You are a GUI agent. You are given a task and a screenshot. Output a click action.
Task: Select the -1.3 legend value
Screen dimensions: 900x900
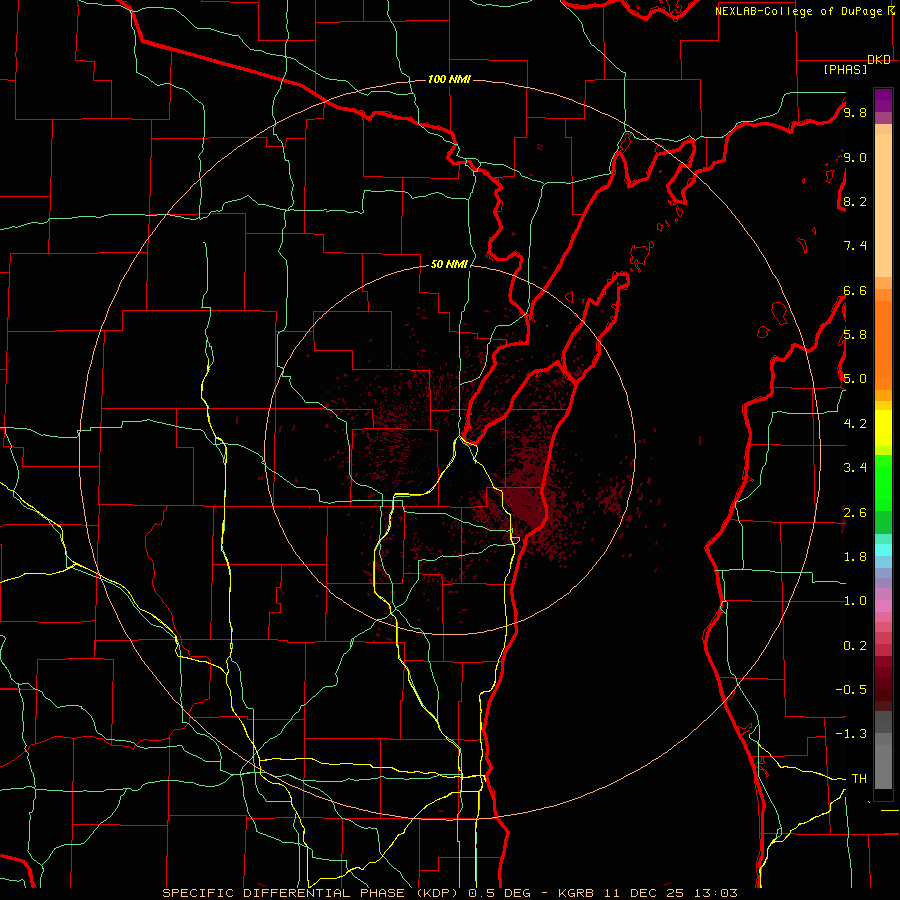[851, 734]
